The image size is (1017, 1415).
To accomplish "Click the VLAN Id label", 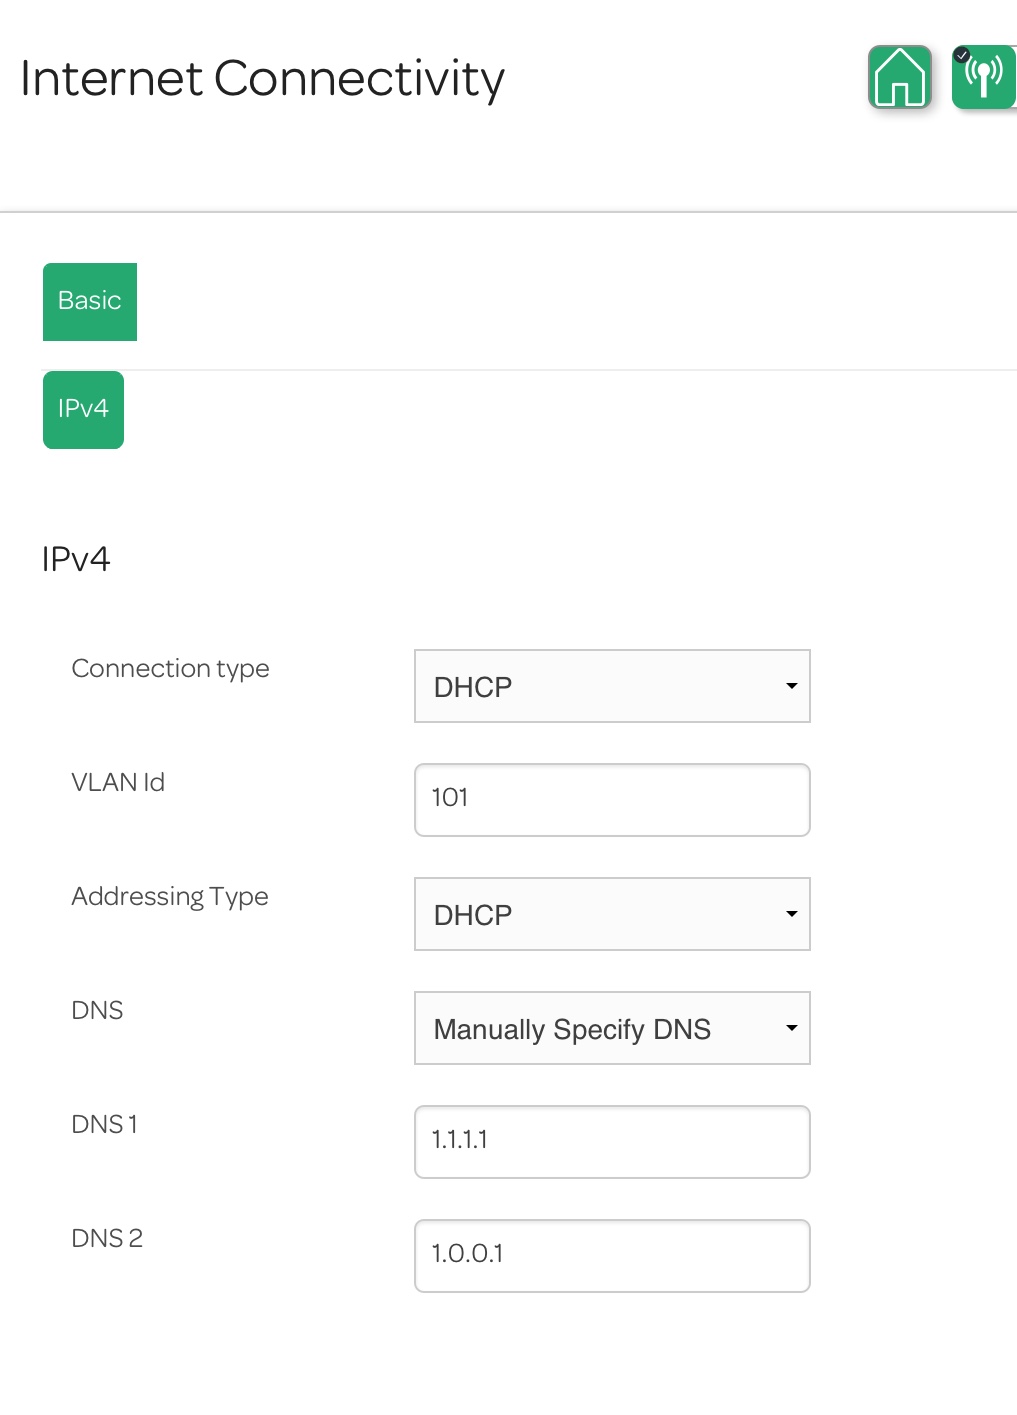I will pos(118,782).
